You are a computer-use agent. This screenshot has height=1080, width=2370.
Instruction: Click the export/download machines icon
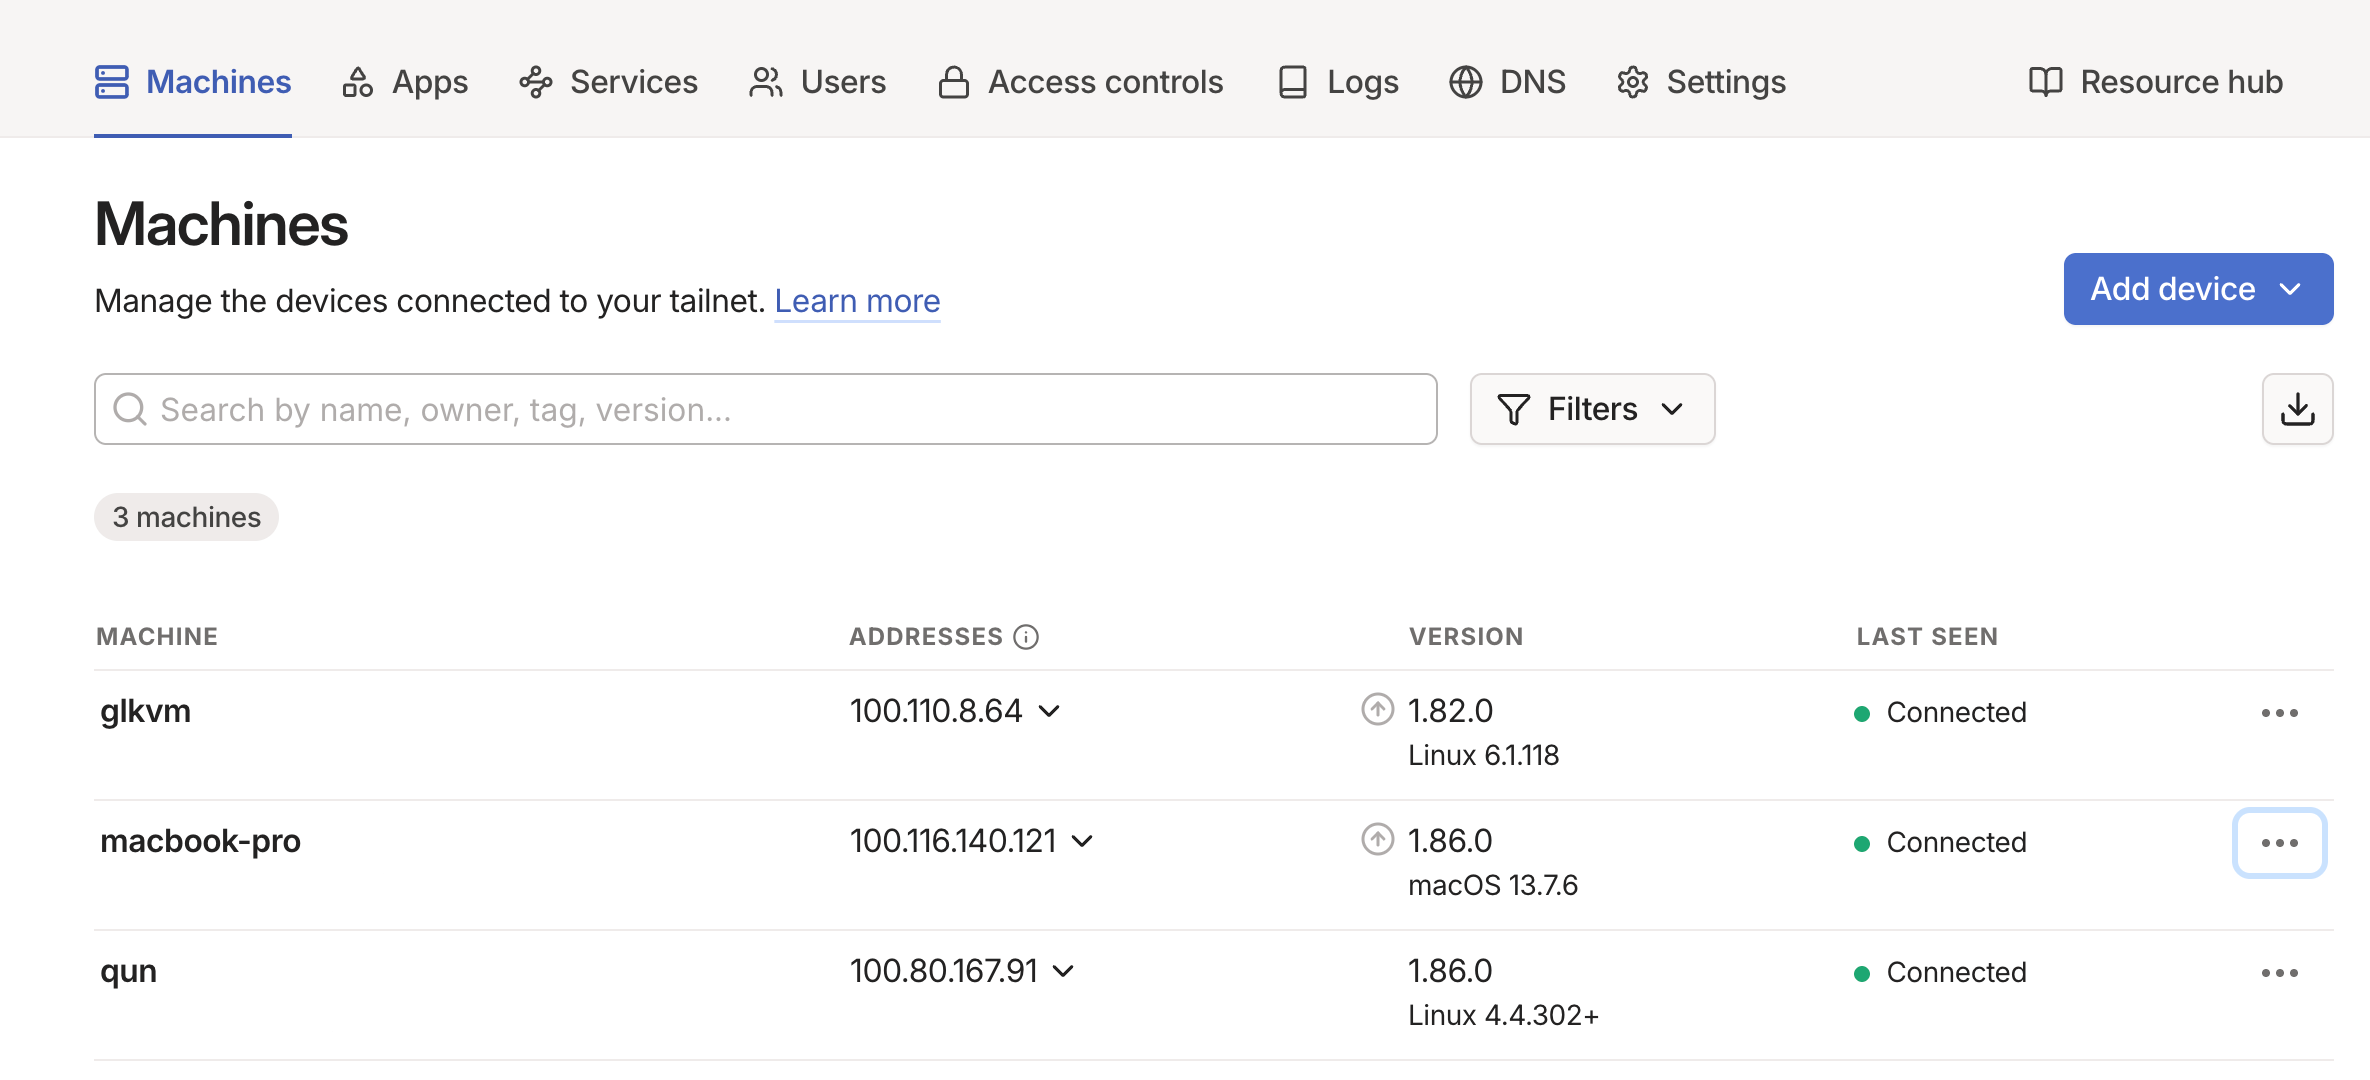tap(2297, 409)
